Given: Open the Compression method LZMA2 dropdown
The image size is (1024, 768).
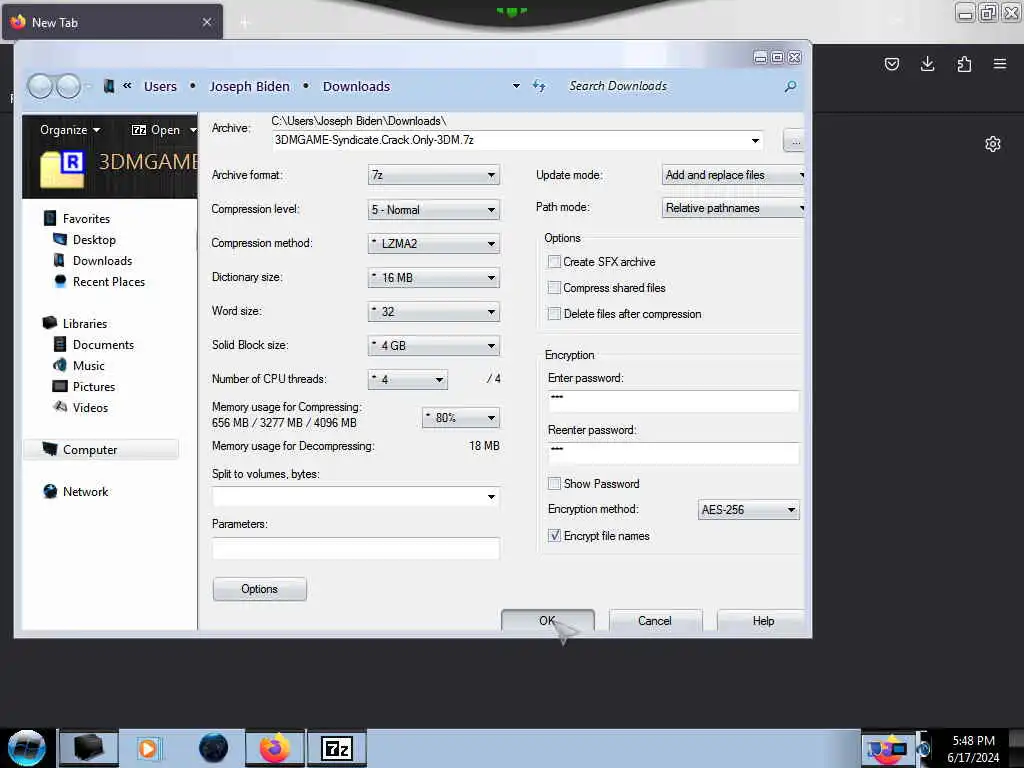Looking at the screenshot, I should 434,244.
